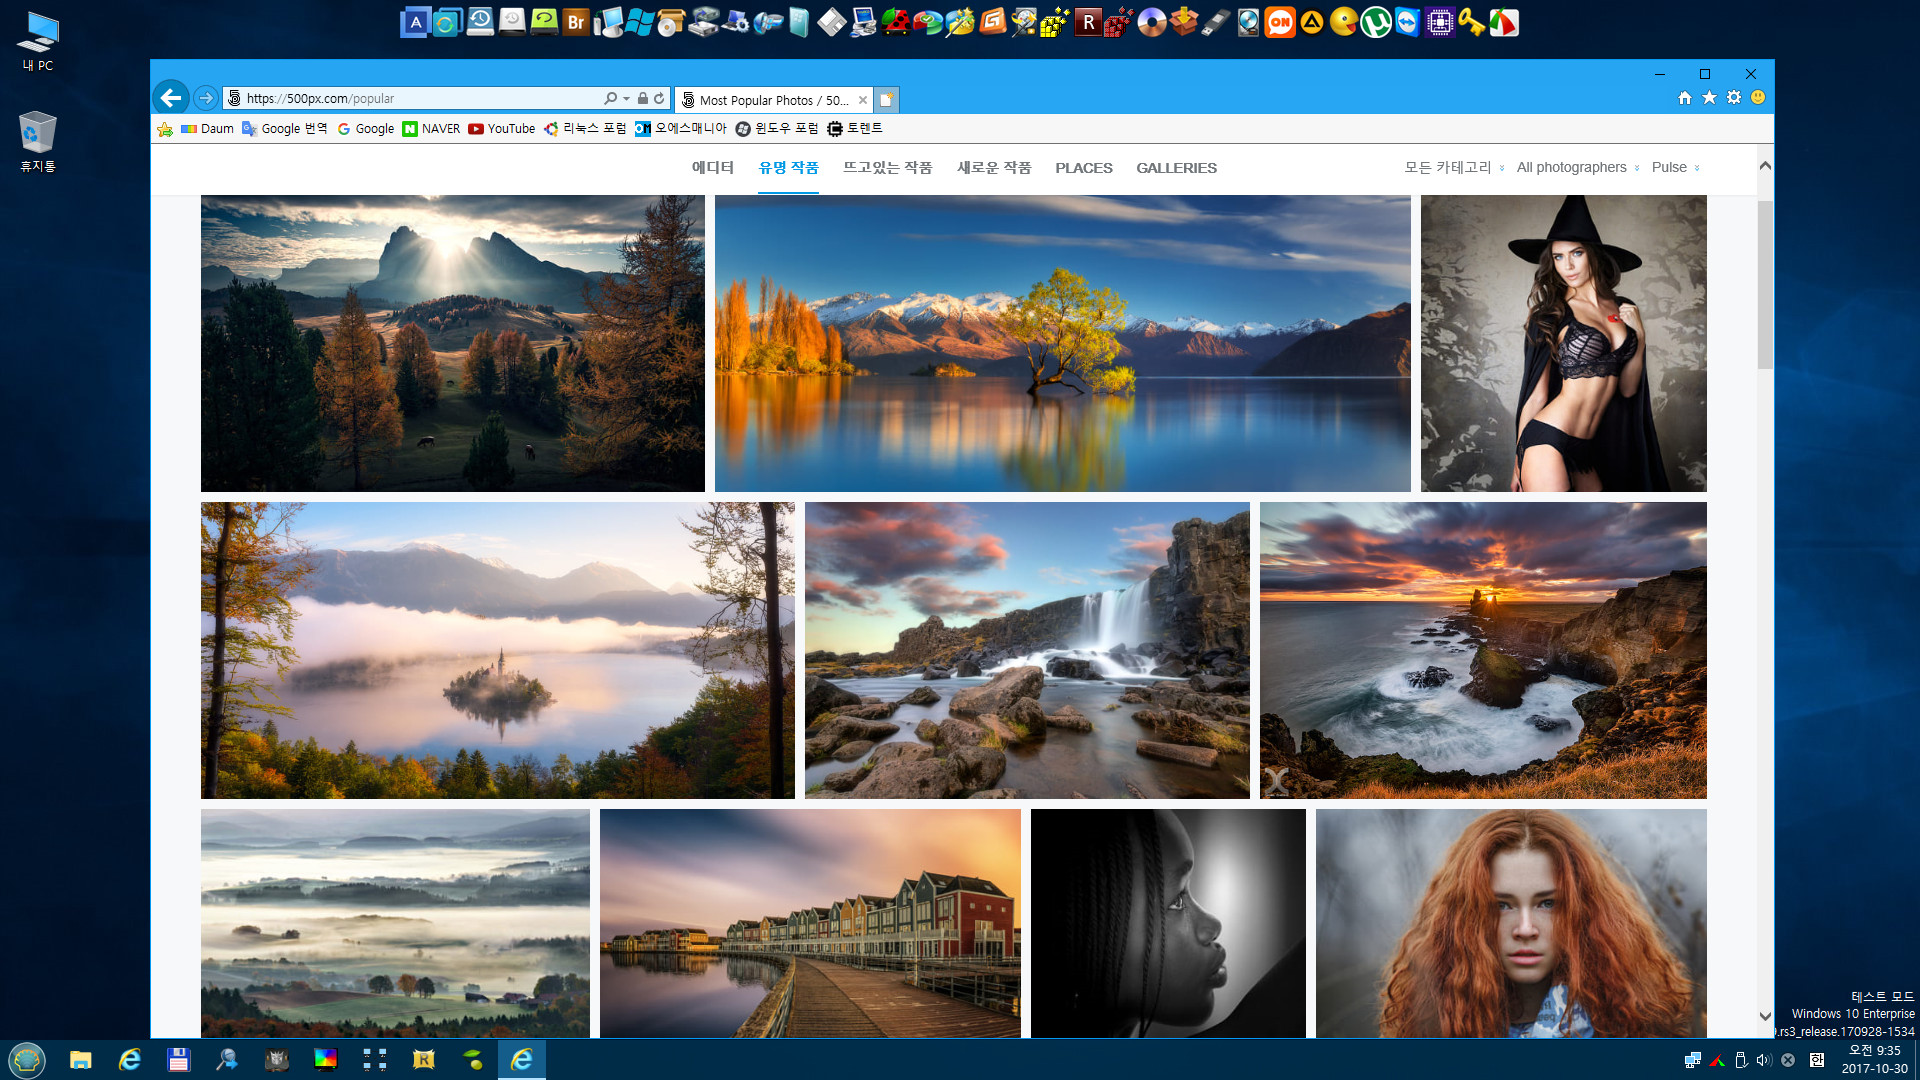Open File Explorer from the taskbar
The height and width of the screenshot is (1080, 1920).
pyautogui.click(x=81, y=1059)
